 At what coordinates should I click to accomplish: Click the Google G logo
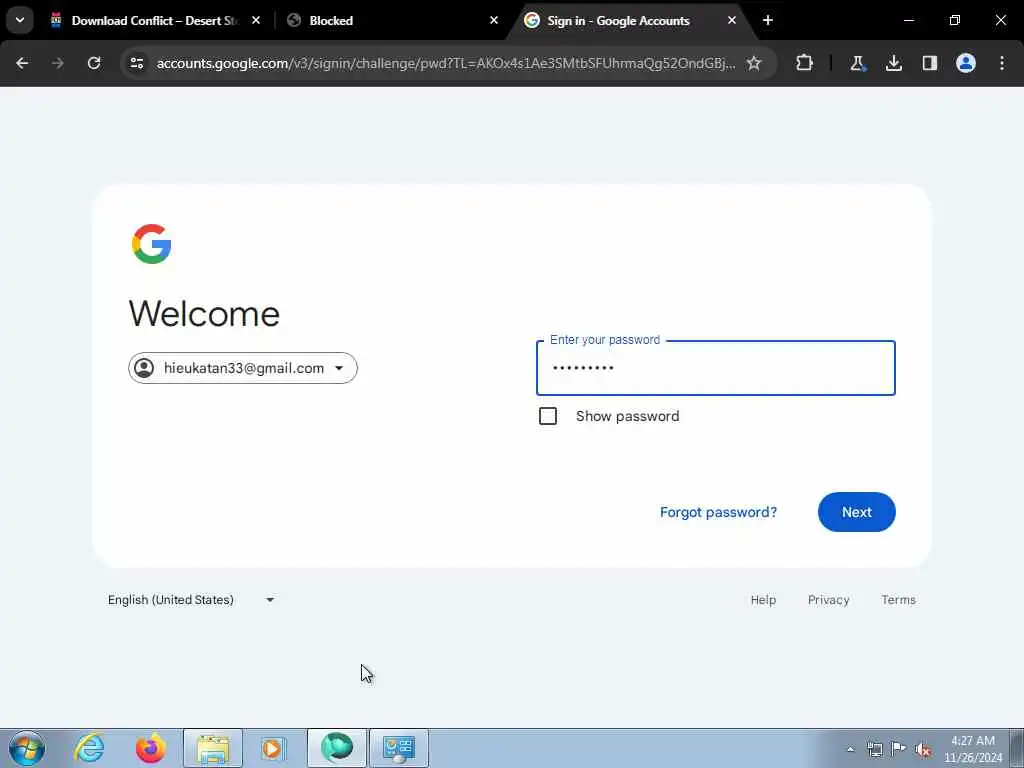tap(152, 244)
